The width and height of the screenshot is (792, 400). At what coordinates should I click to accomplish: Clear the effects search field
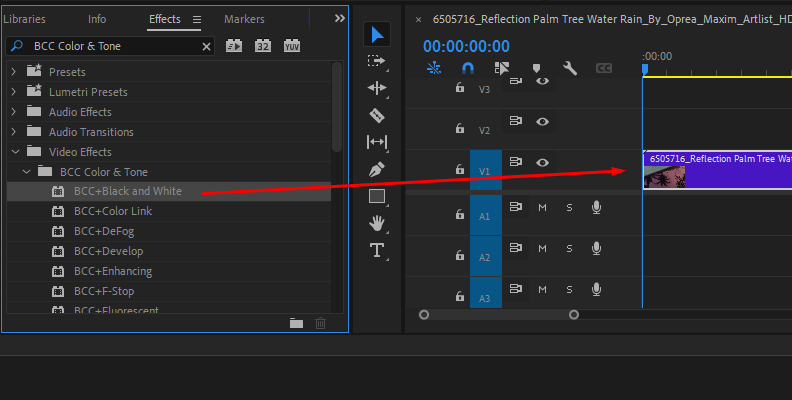(x=207, y=46)
